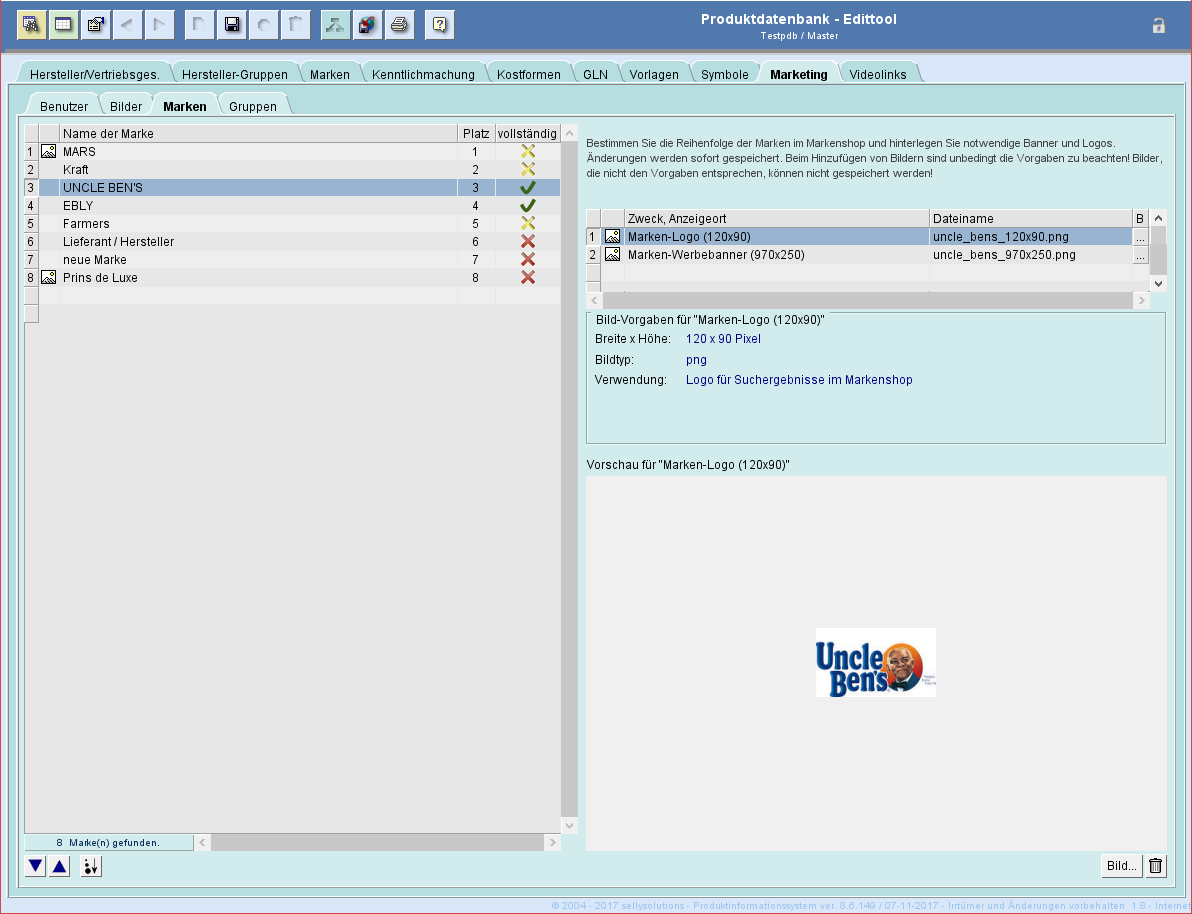Click the image icon next to MARS
The image size is (1192, 914).
click(49, 151)
